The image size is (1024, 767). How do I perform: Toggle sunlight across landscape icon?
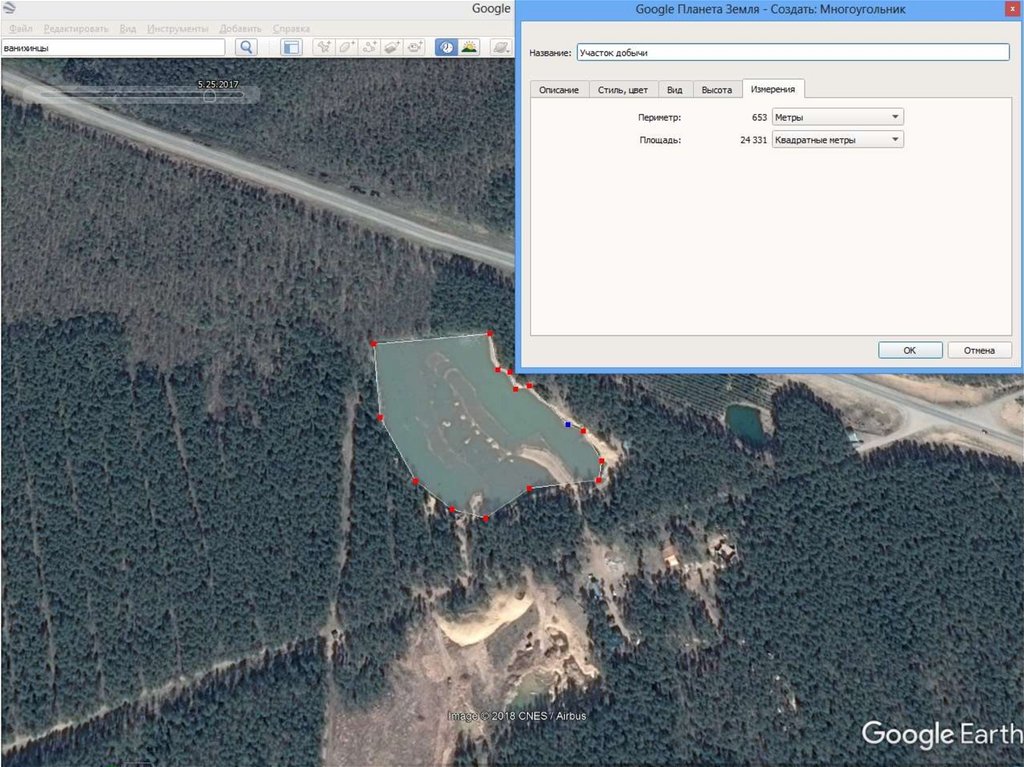click(469, 47)
